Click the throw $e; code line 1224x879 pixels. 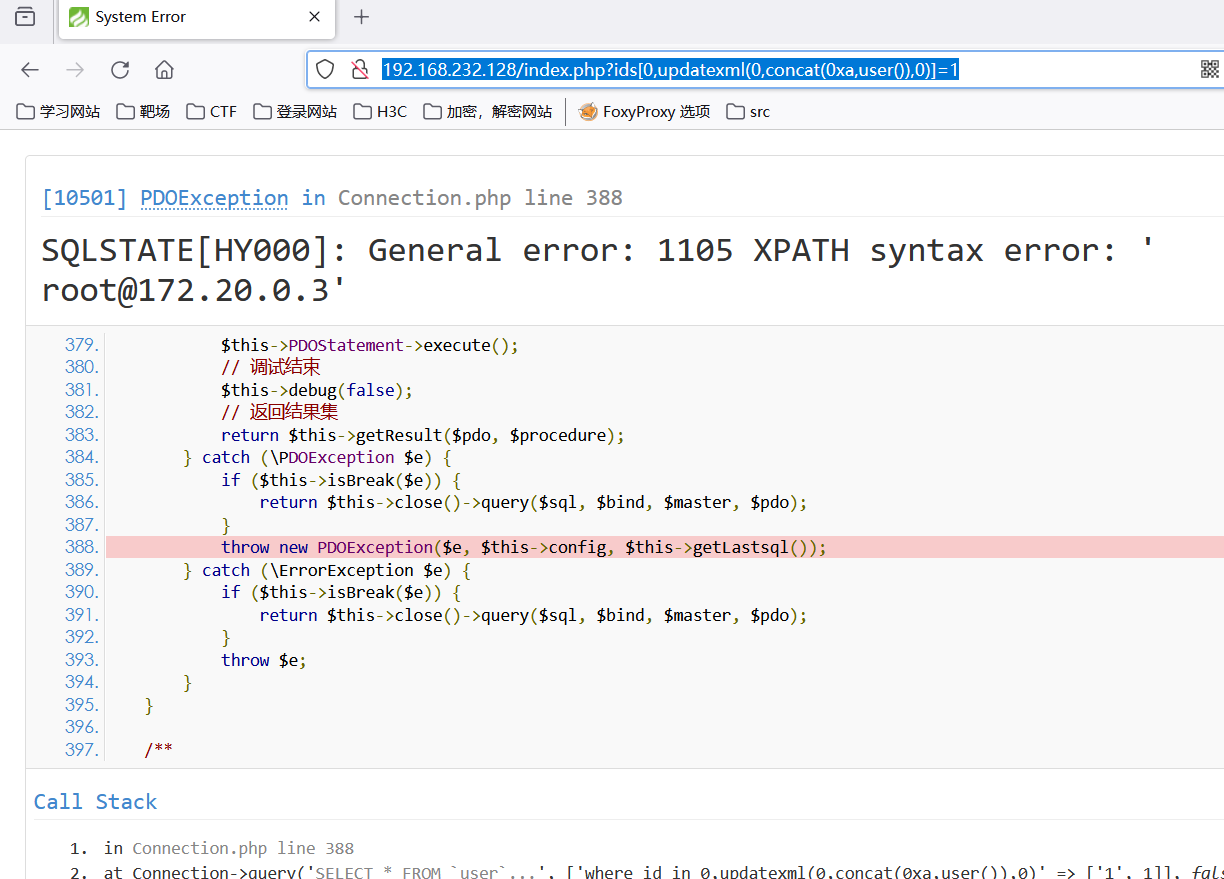tap(264, 660)
